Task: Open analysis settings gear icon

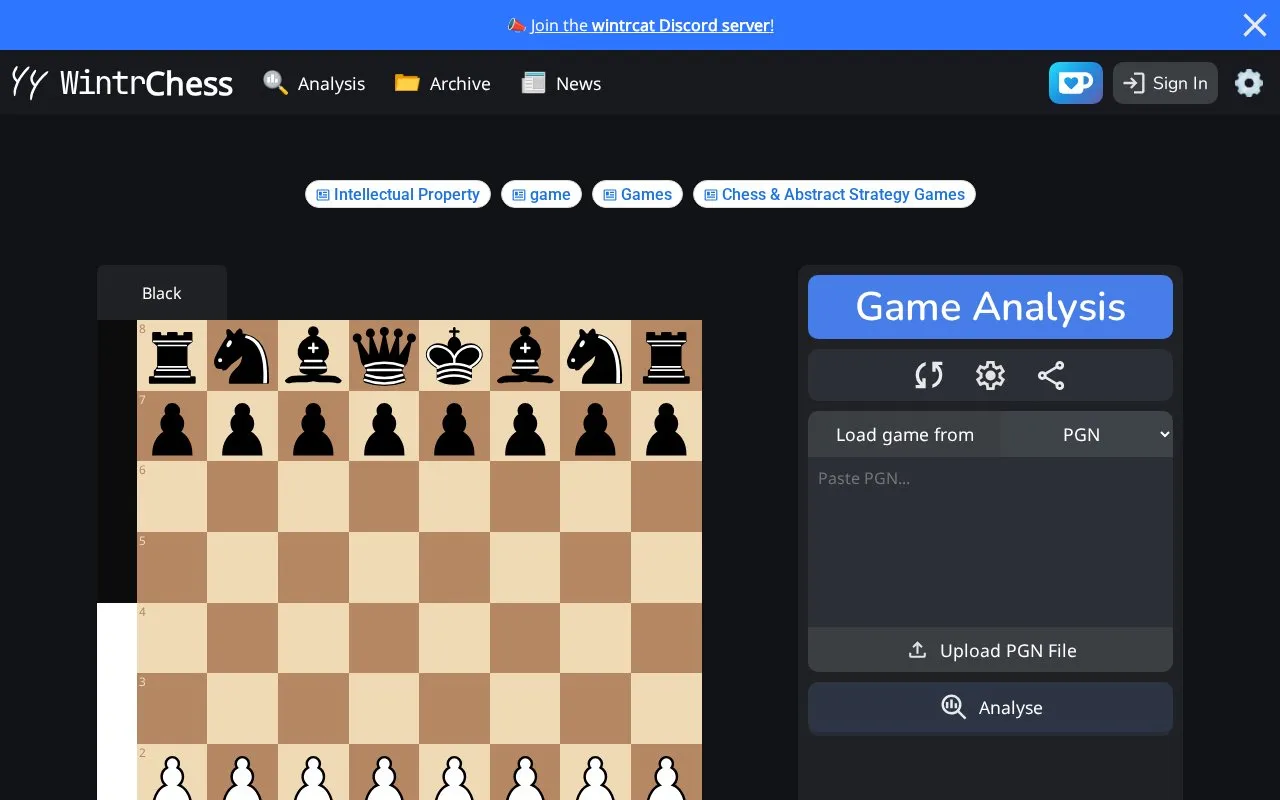Action: click(990, 375)
